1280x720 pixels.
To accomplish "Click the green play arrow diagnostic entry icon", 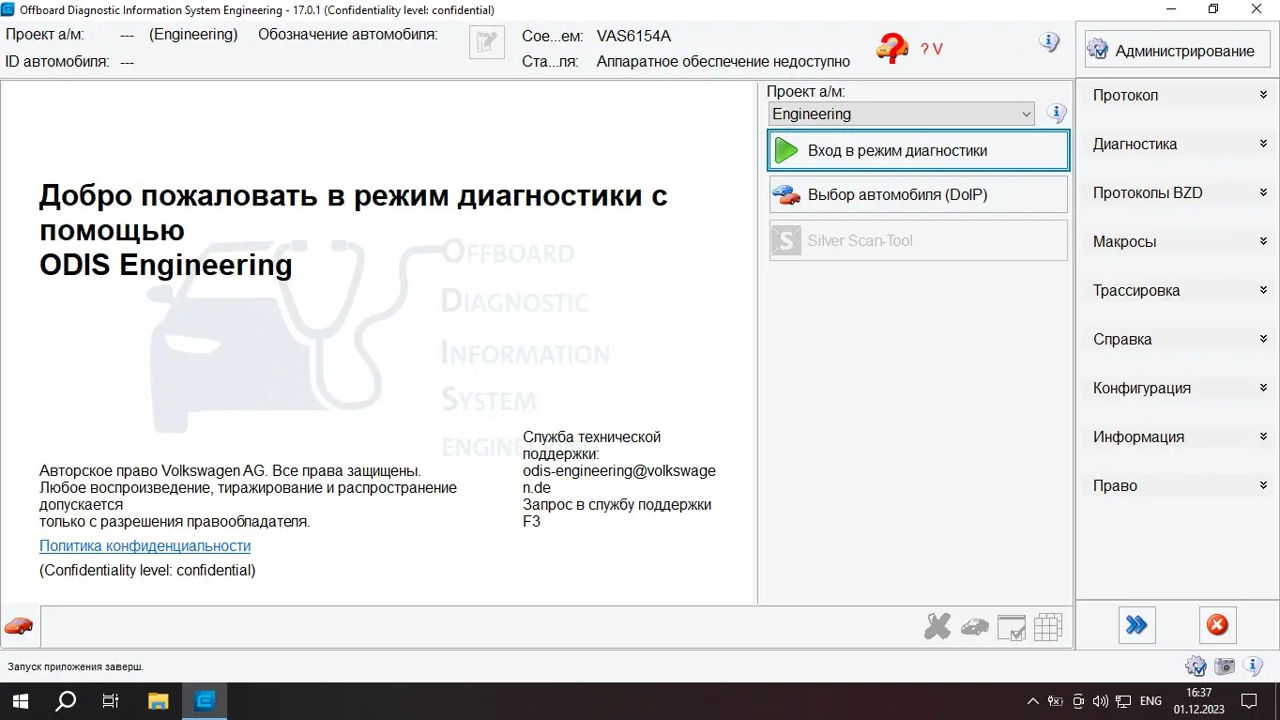I will coord(787,151).
